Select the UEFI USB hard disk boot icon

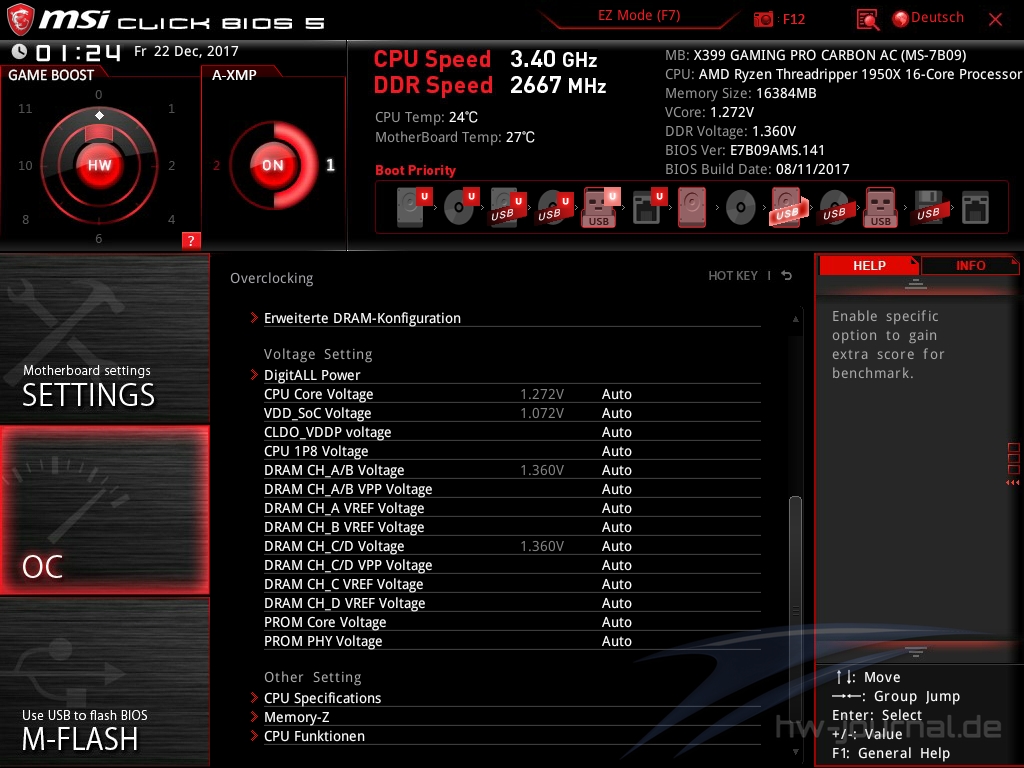[x=507, y=207]
